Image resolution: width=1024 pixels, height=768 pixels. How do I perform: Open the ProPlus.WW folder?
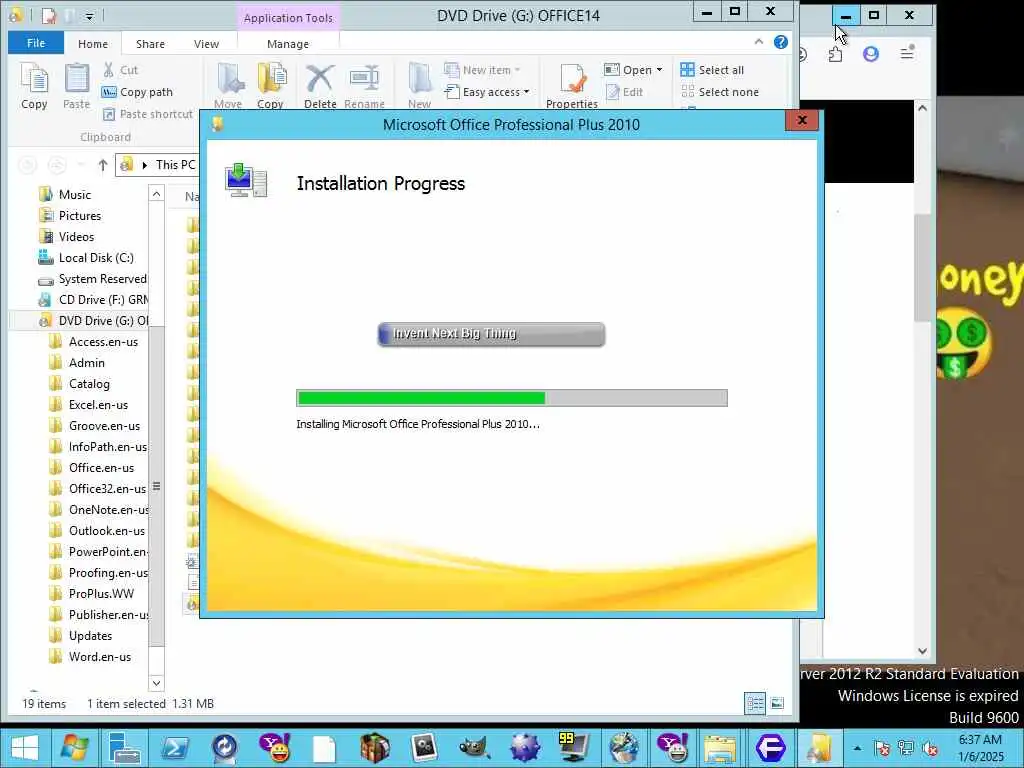click(101, 594)
